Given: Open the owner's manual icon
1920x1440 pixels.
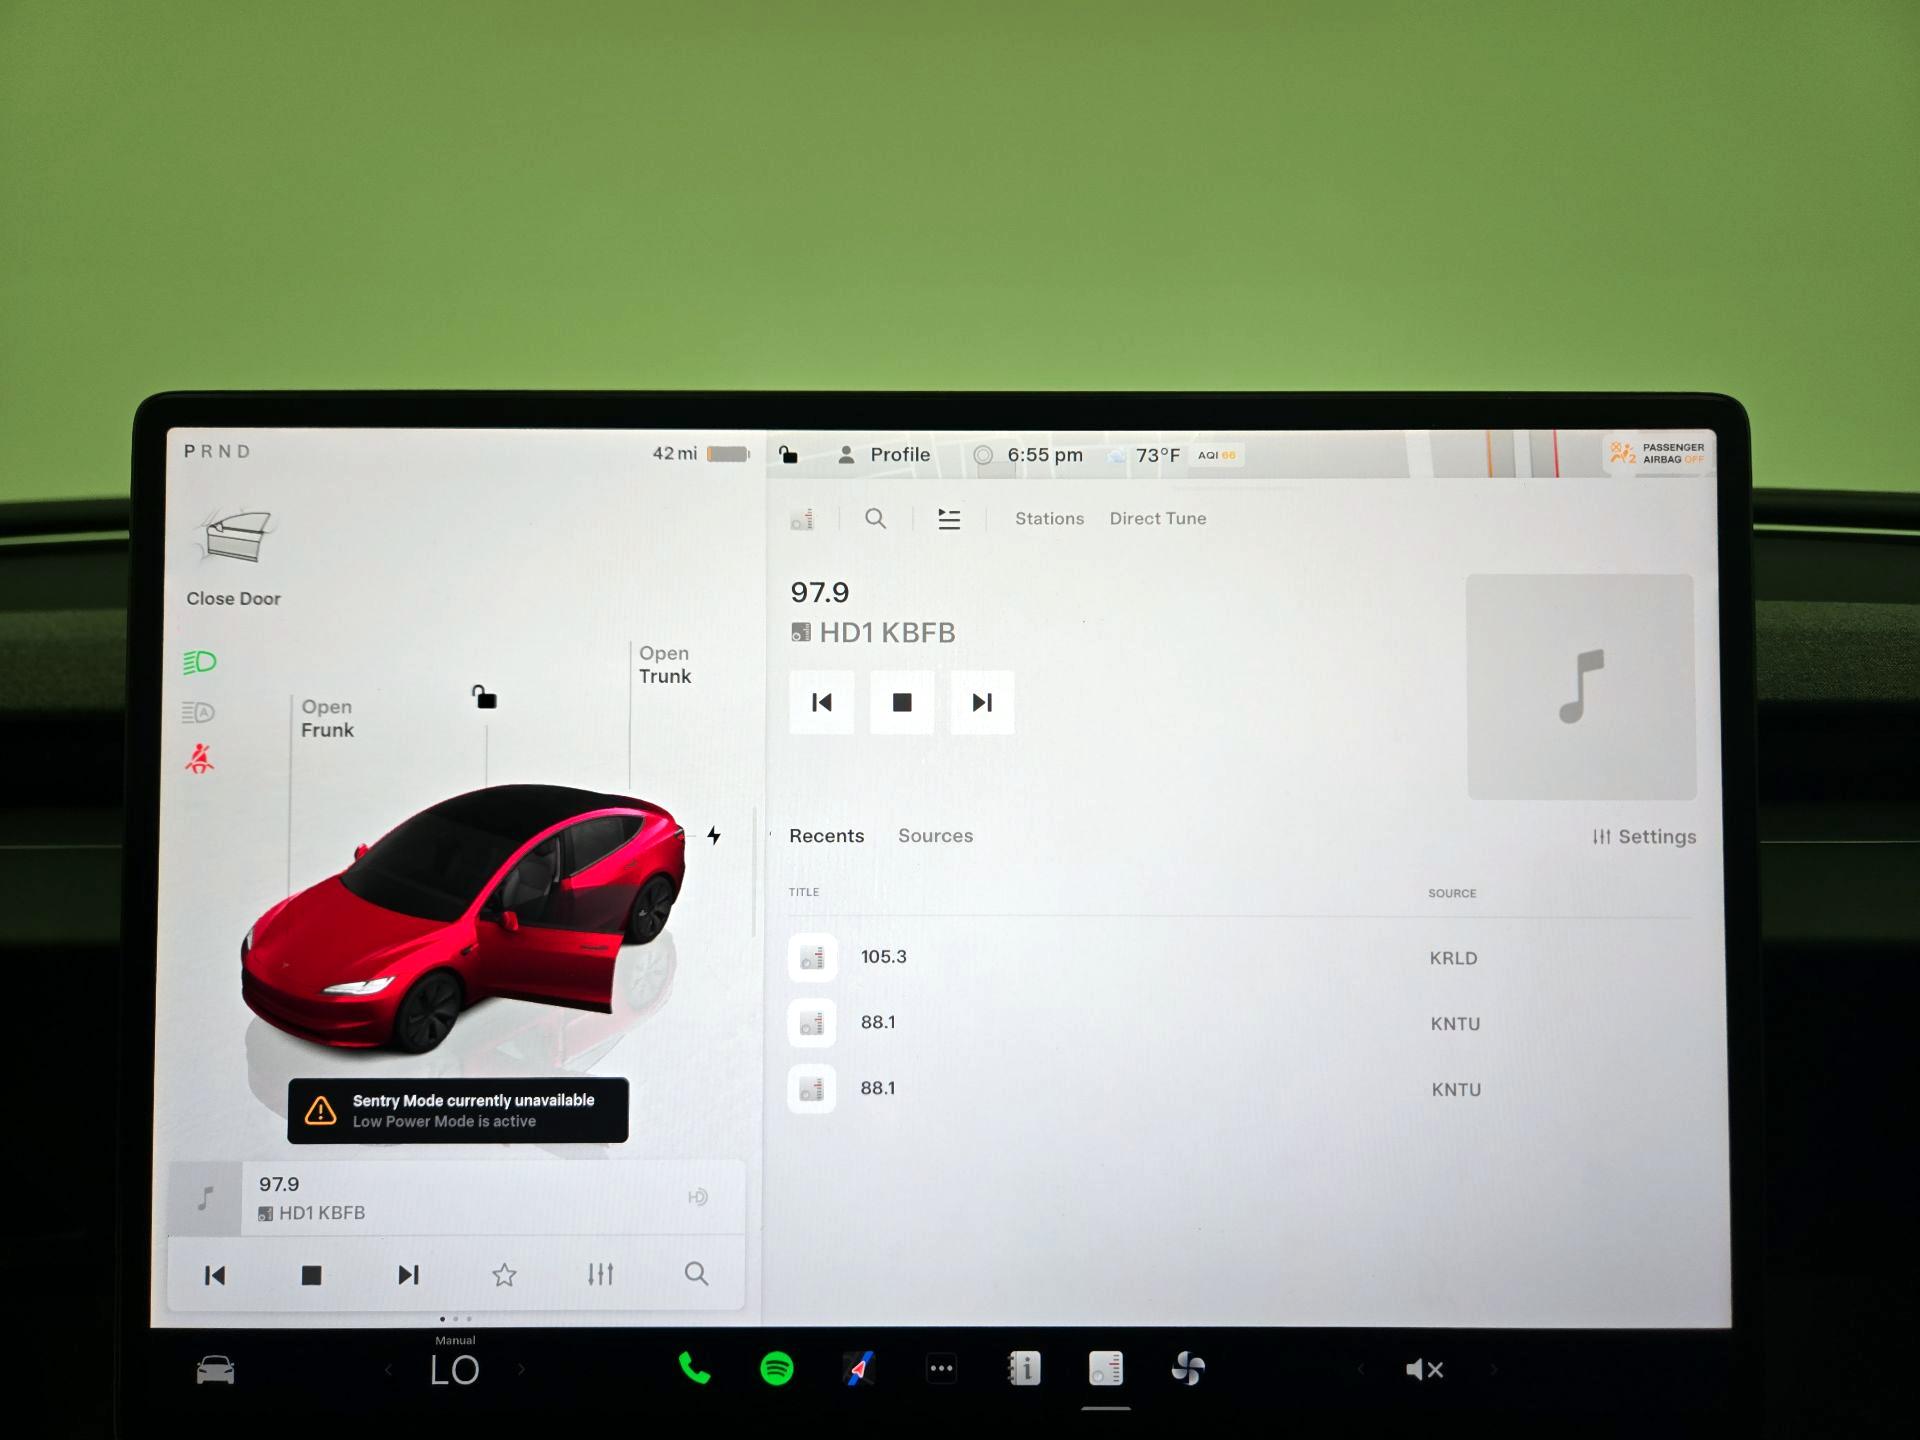Looking at the screenshot, I should tap(1024, 1368).
